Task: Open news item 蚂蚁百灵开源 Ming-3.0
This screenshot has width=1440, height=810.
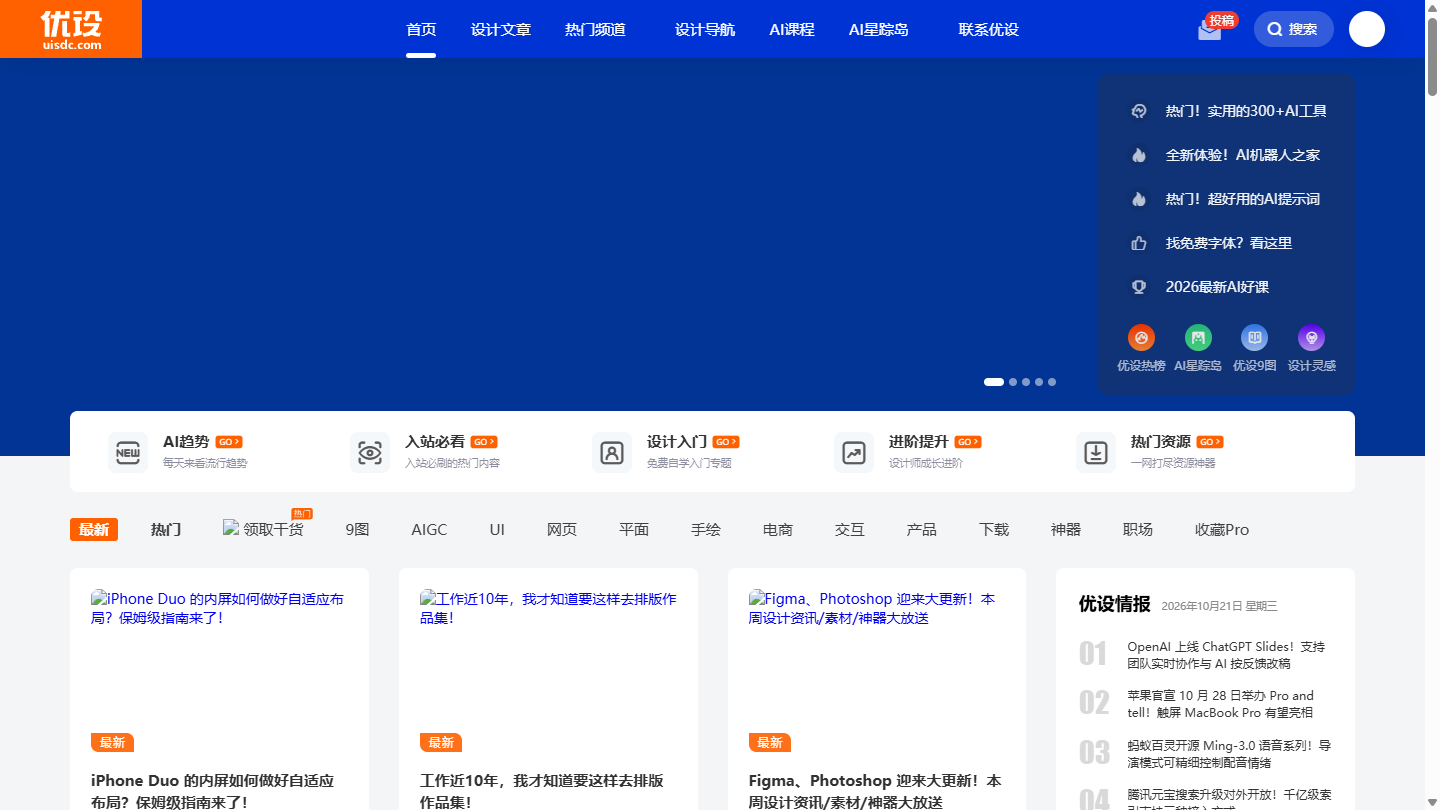Action: (x=1229, y=754)
